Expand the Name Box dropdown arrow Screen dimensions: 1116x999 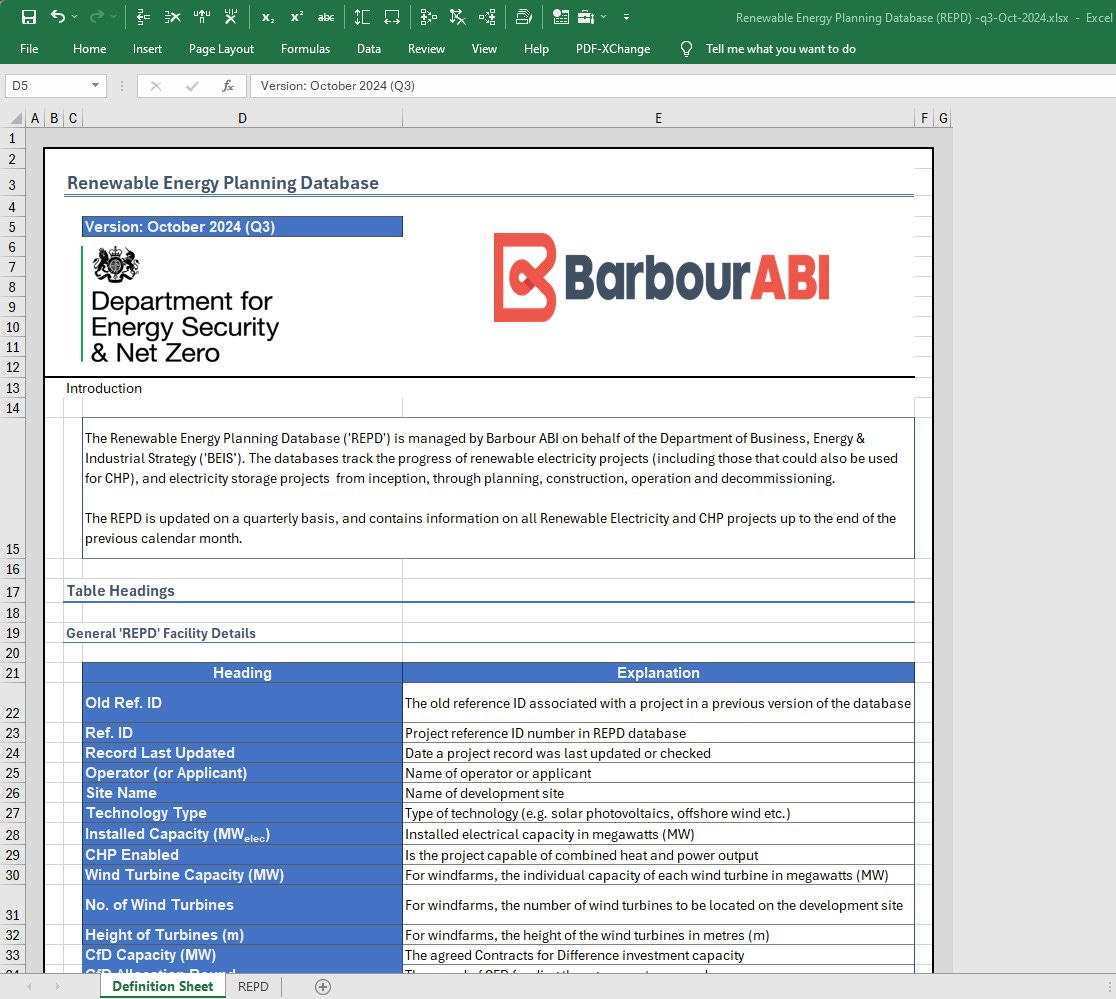pos(95,86)
